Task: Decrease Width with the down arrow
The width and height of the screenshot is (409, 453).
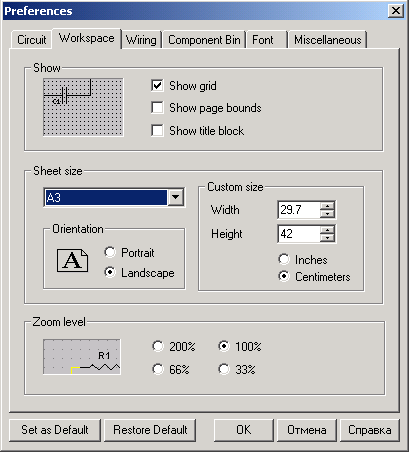Action: point(327,214)
